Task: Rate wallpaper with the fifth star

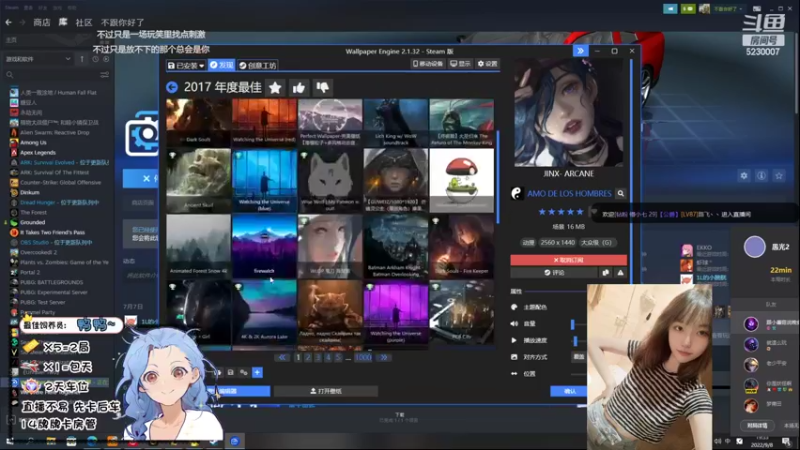Action: [580, 212]
